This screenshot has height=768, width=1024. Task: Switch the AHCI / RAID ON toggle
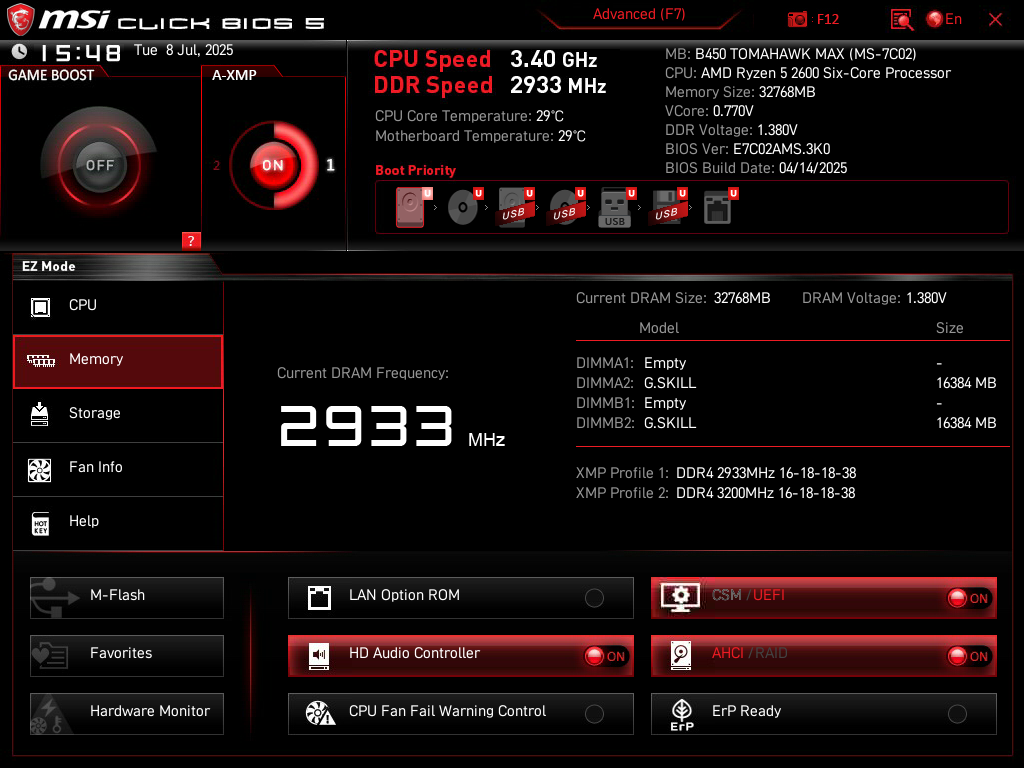[x=969, y=656]
